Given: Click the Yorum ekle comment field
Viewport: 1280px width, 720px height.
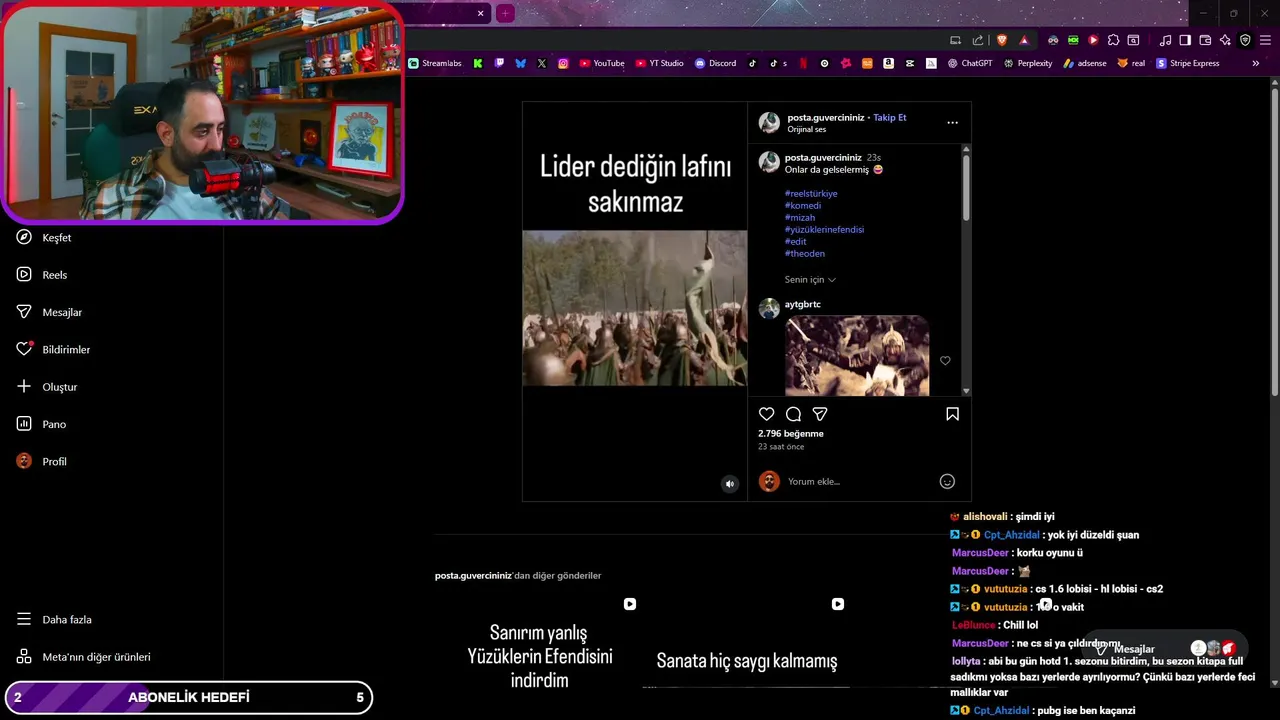Looking at the screenshot, I should click(860, 482).
